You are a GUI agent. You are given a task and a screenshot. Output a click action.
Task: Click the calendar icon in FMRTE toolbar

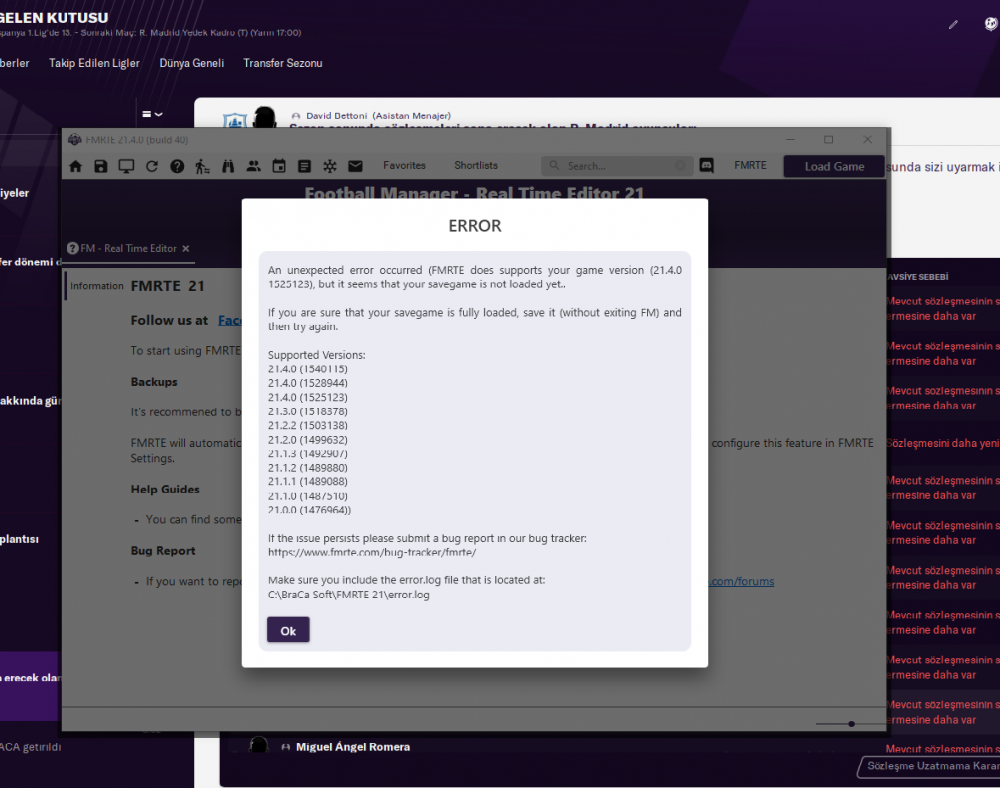tap(279, 166)
